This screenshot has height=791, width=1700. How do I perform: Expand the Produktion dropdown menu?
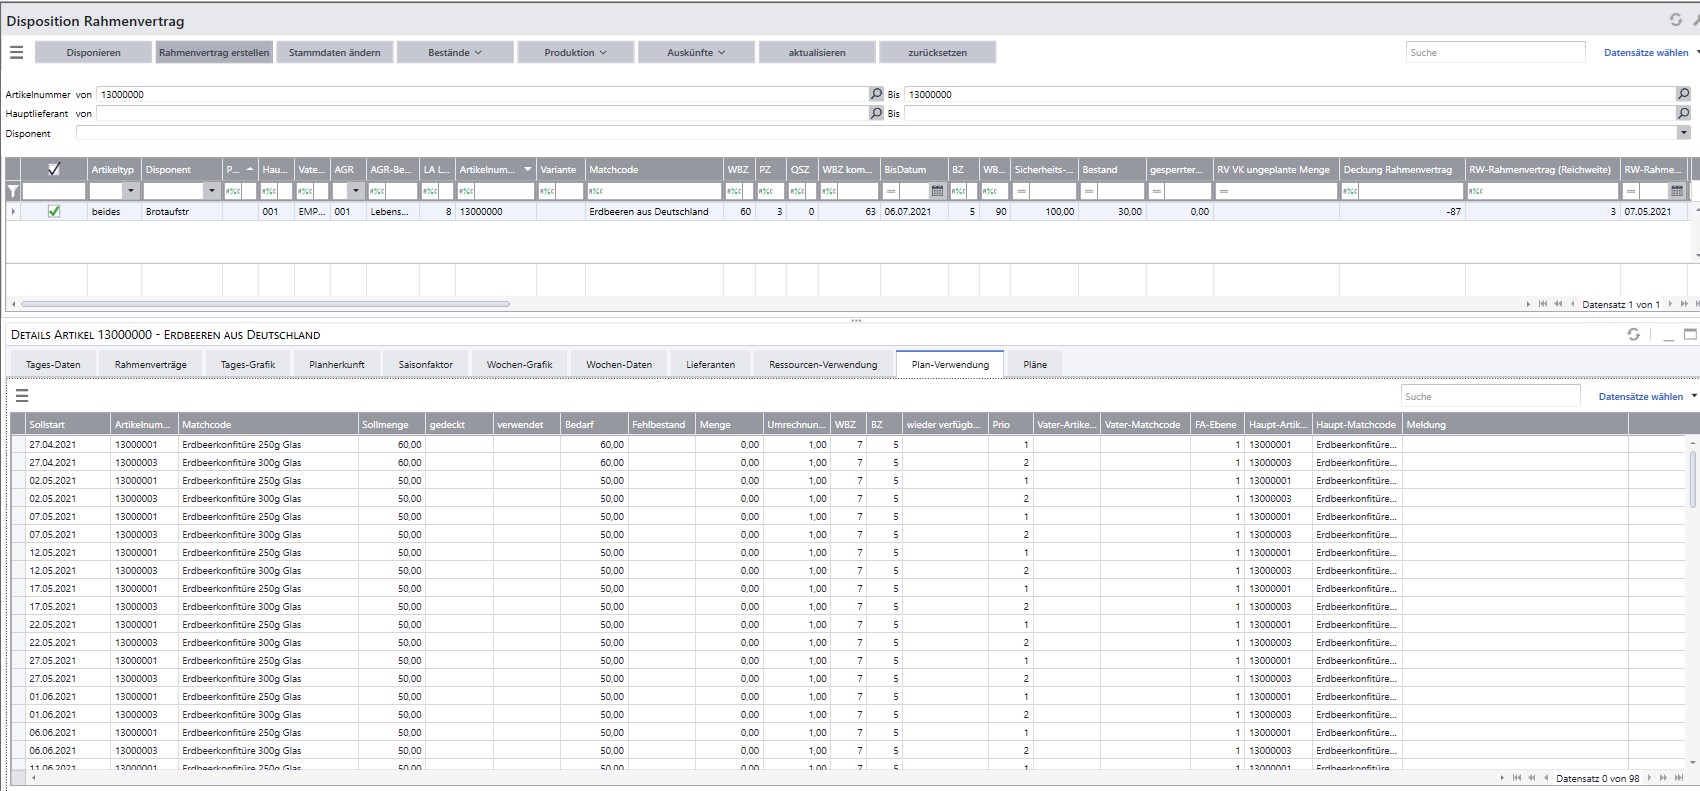575,53
